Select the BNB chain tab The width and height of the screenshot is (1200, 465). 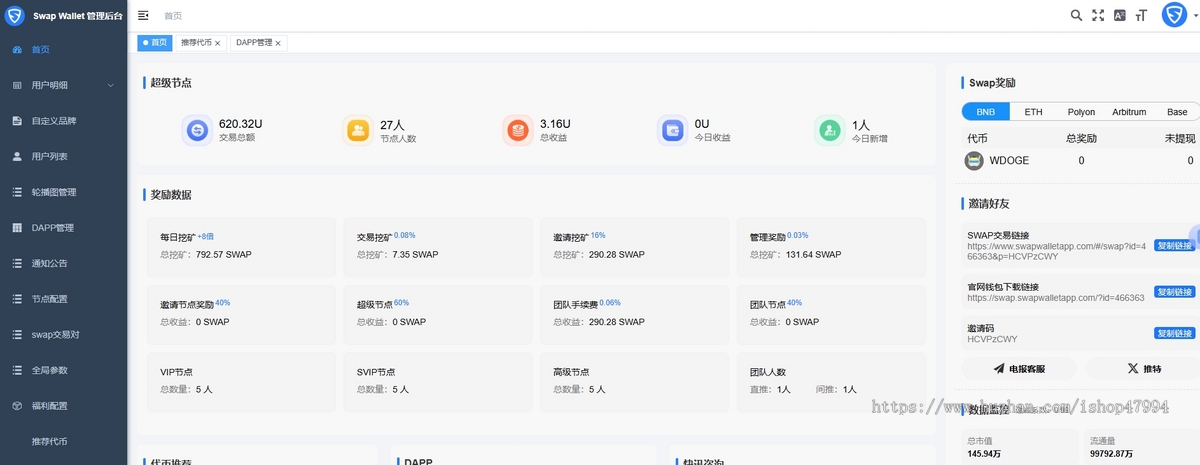pyautogui.click(x=985, y=112)
